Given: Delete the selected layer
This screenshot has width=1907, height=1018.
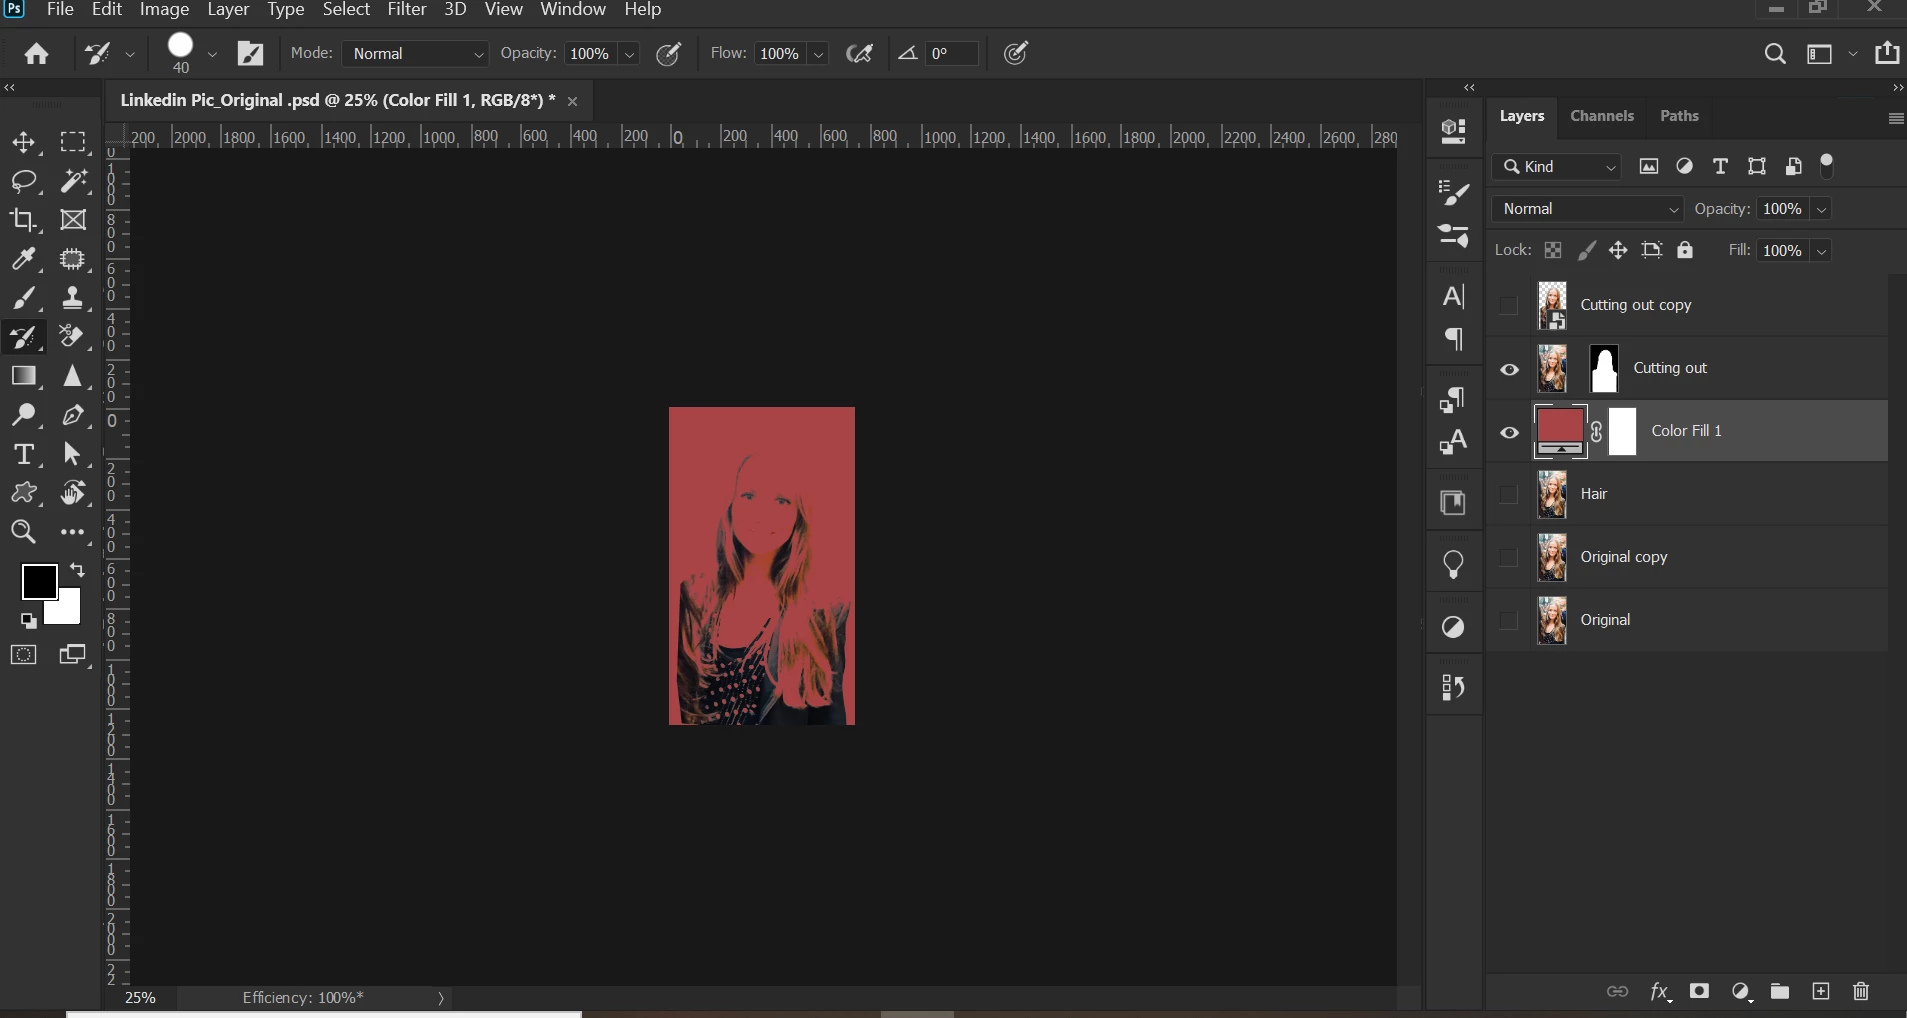Looking at the screenshot, I should tap(1861, 991).
